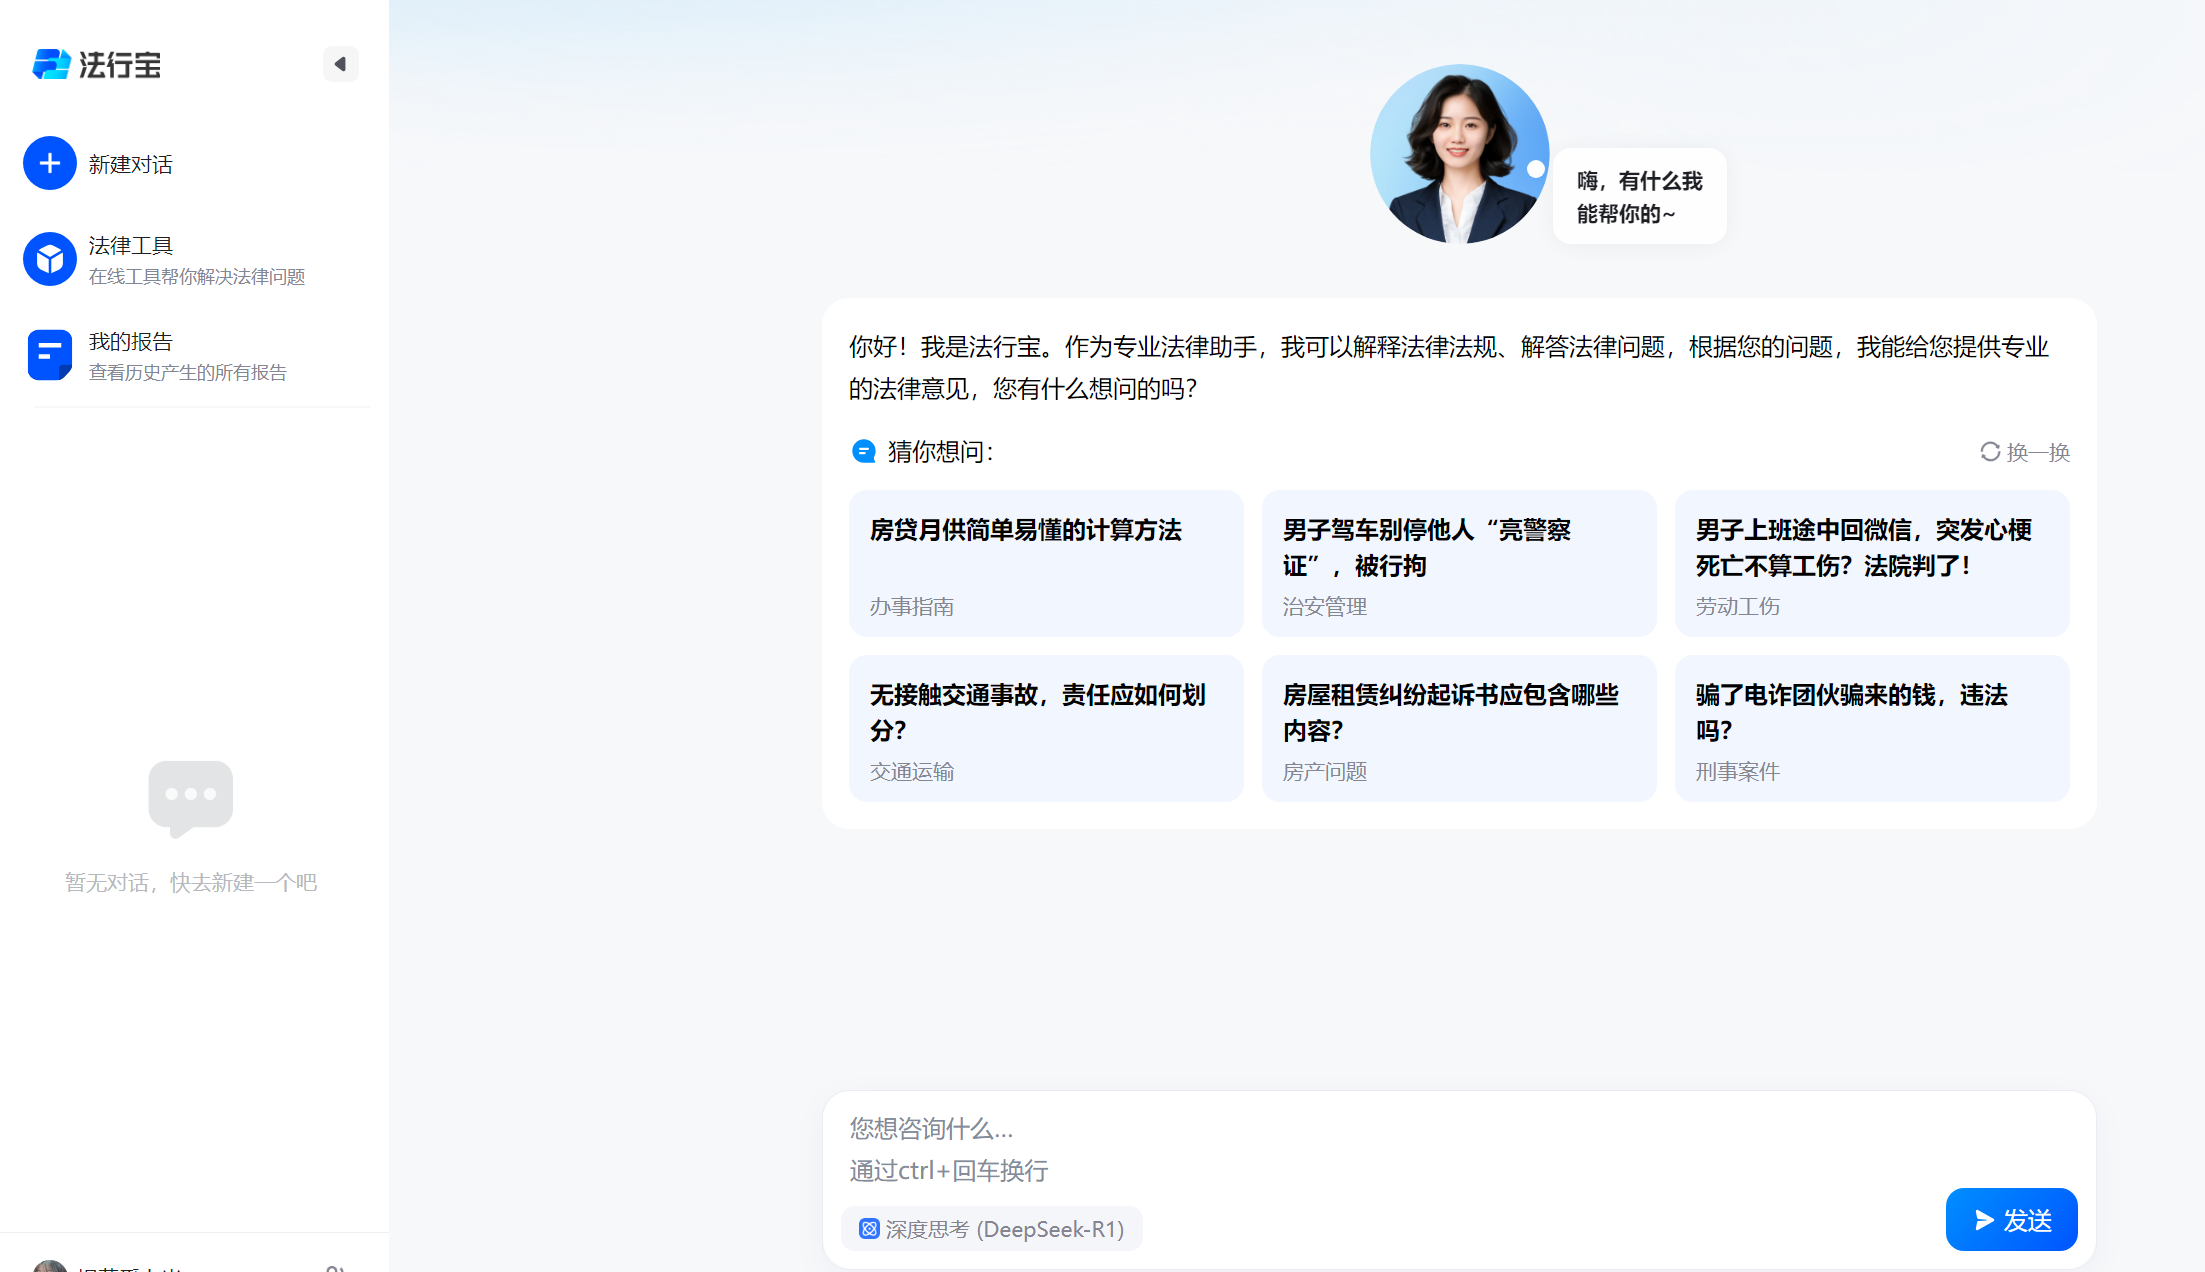The image size is (2205, 1272).
Task: Click the 法行宝 logo icon
Action: pos(51,64)
